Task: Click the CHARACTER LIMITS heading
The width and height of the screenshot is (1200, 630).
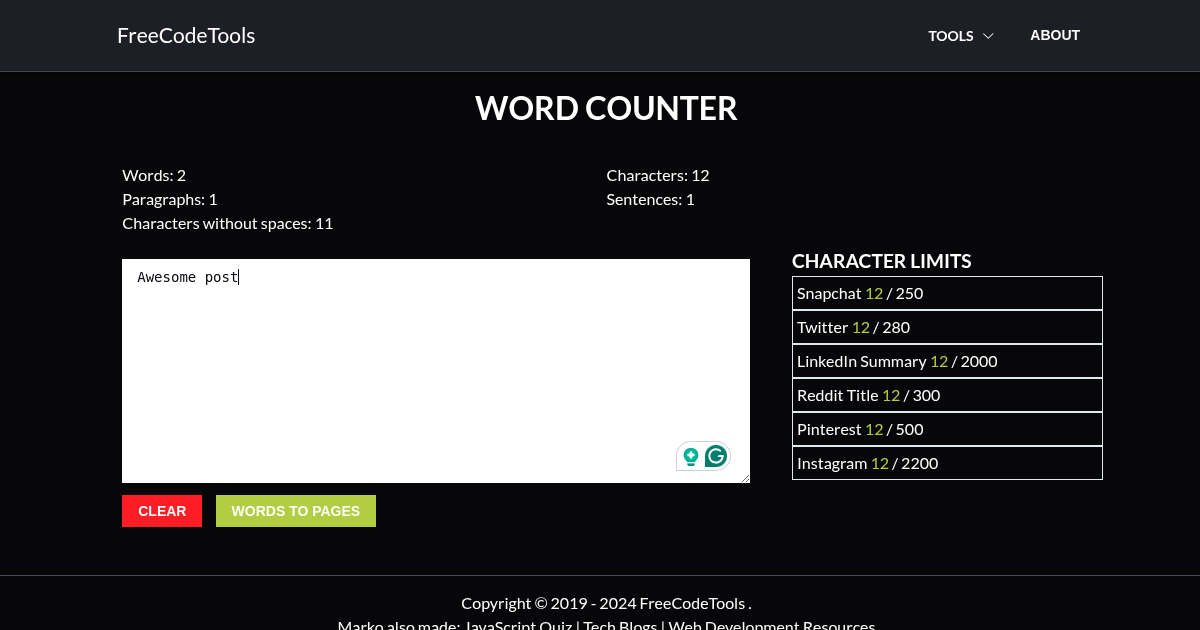Action: click(x=882, y=261)
